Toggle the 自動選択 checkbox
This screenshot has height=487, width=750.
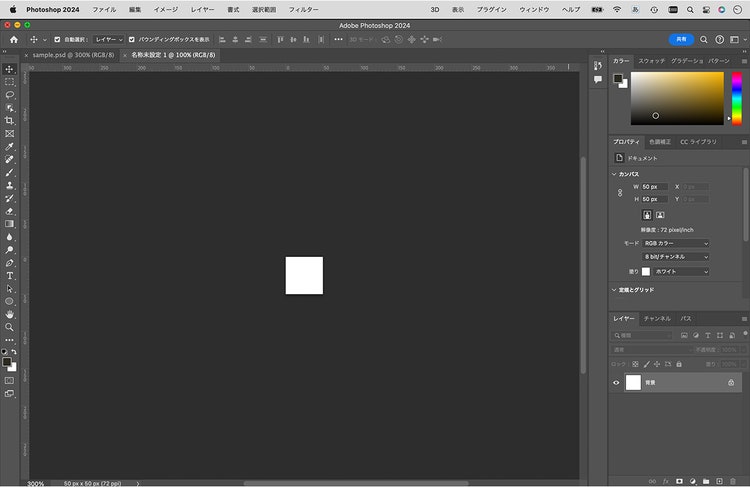pos(57,40)
